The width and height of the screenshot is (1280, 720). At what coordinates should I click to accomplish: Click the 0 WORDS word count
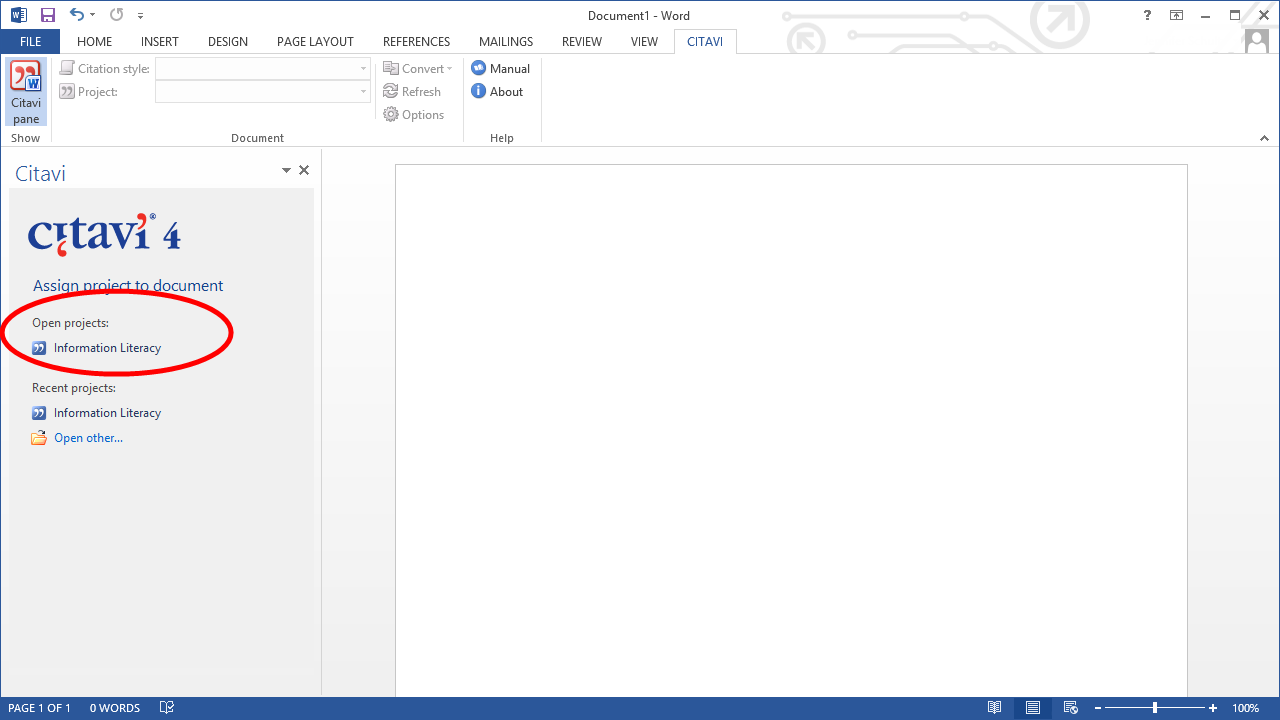click(x=115, y=708)
